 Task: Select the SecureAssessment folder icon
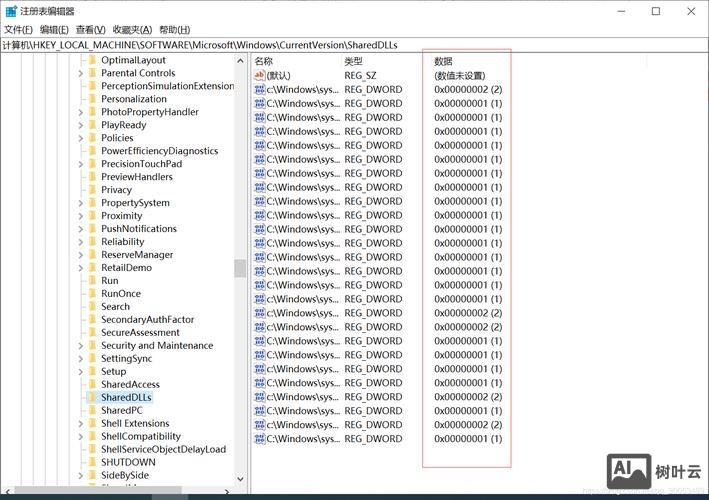[92, 333]
